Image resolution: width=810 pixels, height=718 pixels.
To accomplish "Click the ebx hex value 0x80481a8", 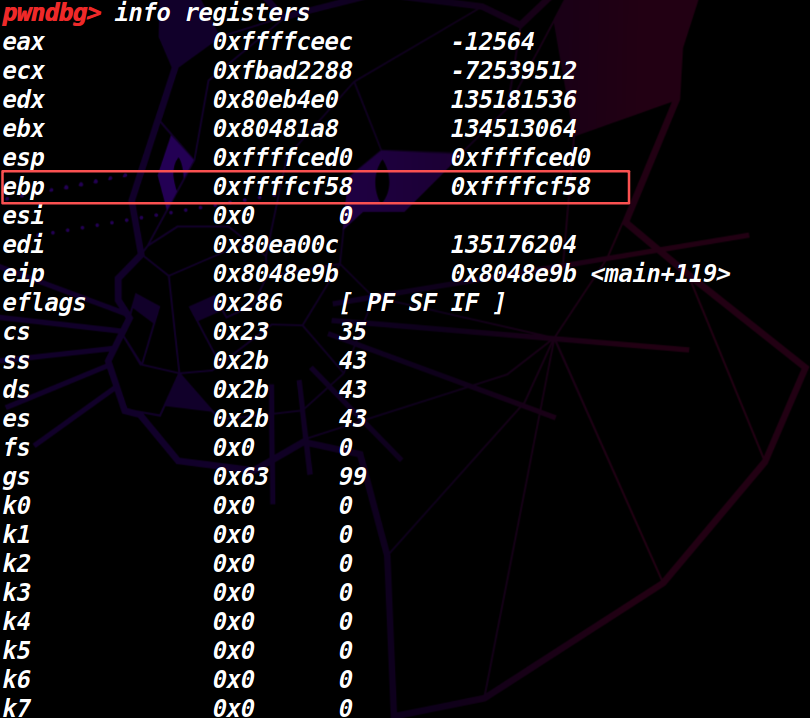I will click(275, 129).
